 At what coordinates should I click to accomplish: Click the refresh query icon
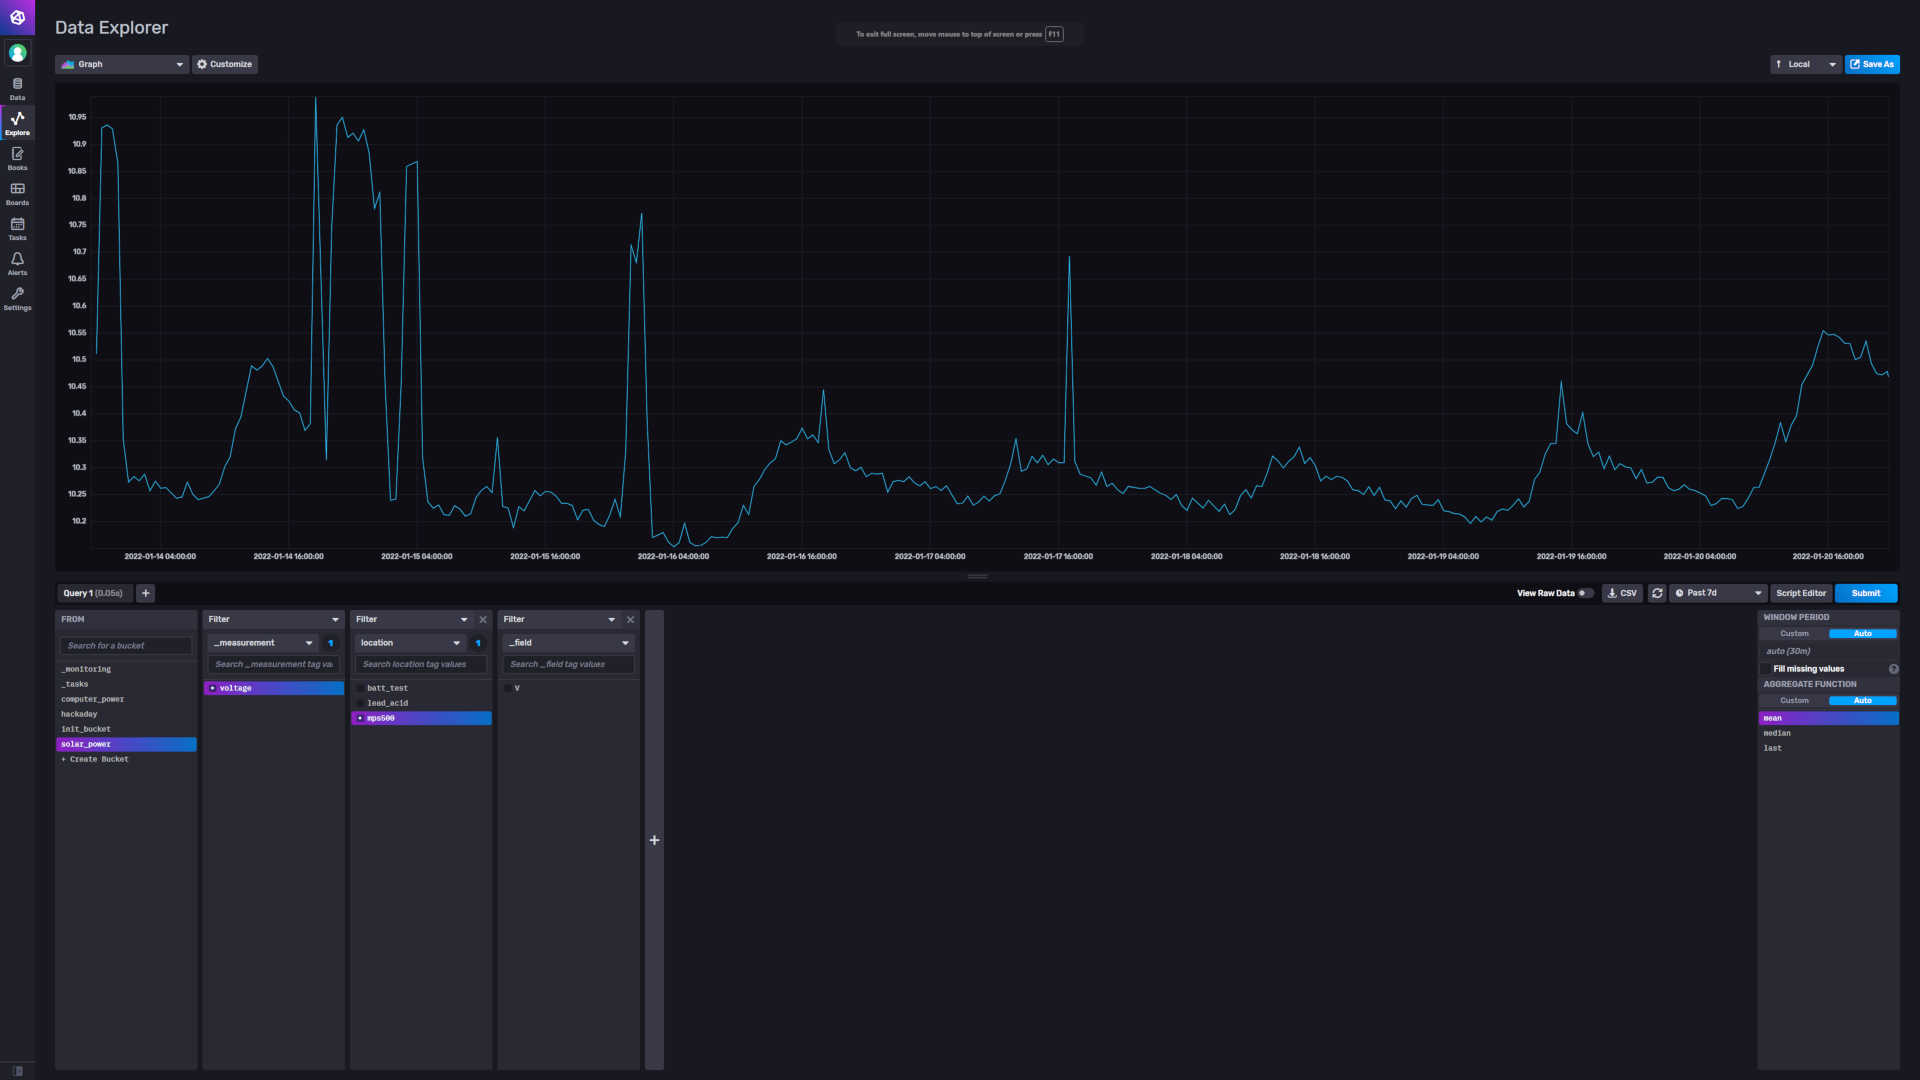click(1657, 593)
